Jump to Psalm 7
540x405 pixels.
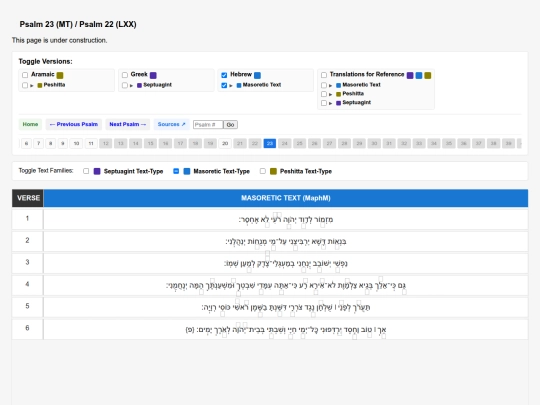click(39, 144)
